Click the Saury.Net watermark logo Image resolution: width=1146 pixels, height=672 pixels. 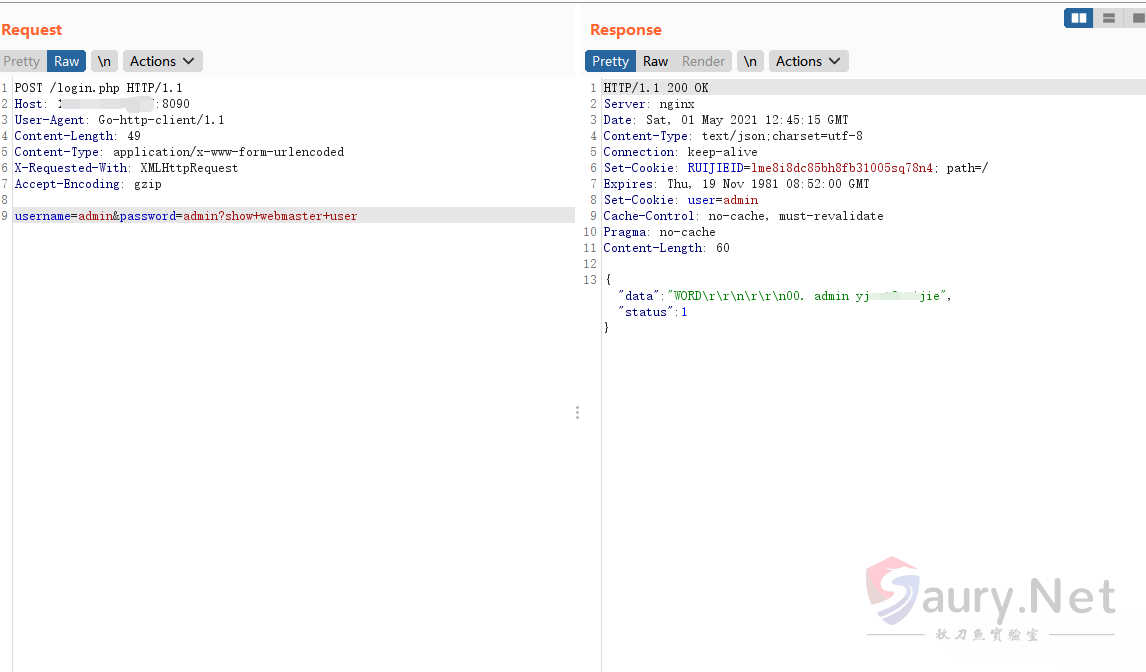tap(990, 600)
